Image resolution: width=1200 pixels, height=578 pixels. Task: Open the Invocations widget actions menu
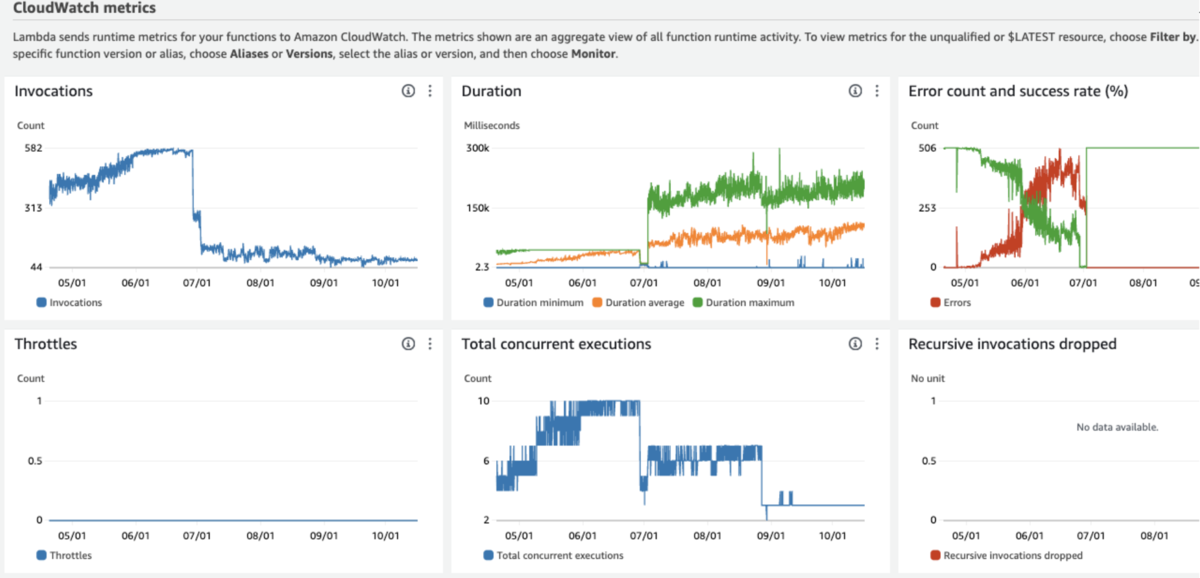(430, 91)
